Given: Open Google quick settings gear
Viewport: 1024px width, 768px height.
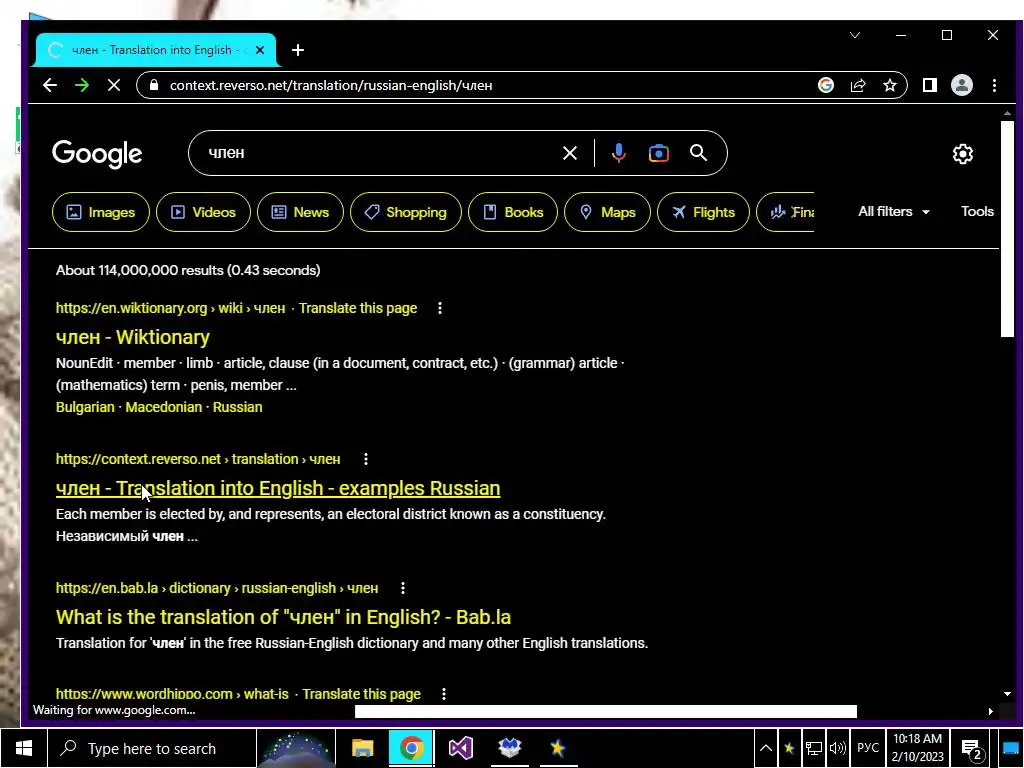Looking at the screenshot, I should coord(963,154).
